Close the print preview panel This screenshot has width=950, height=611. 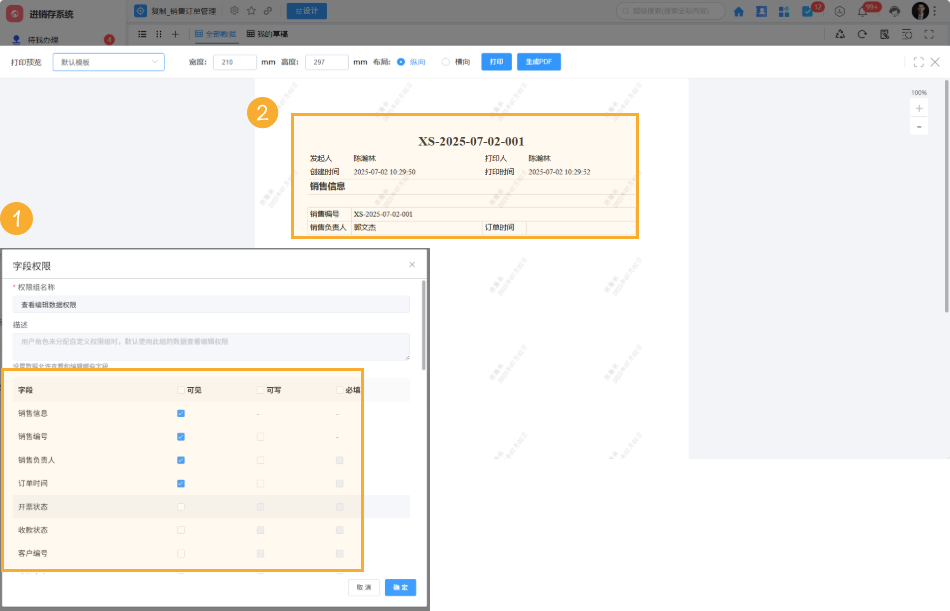pos(935,62)
